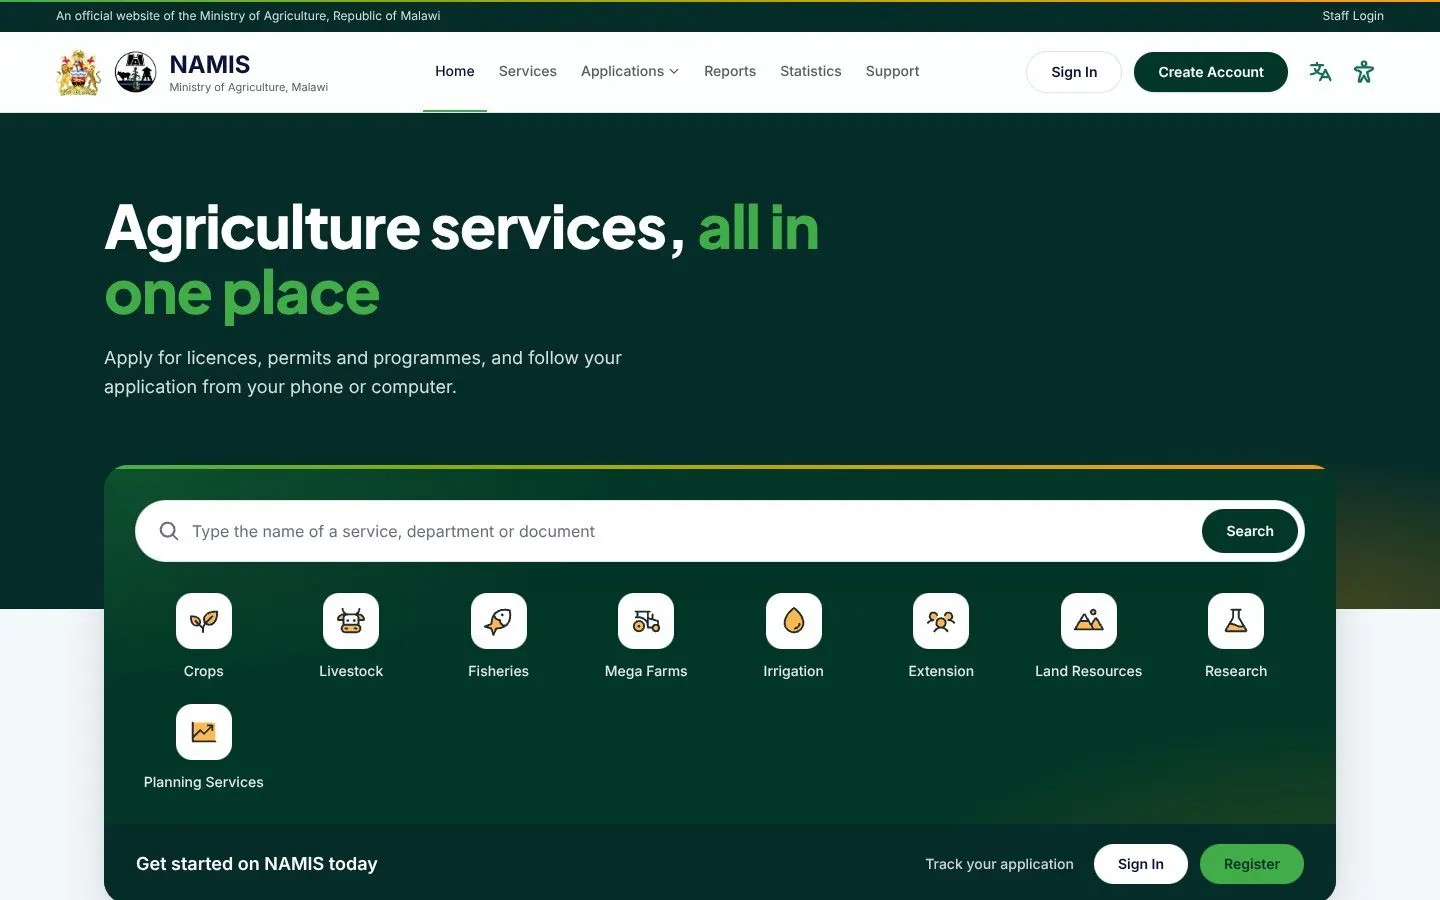Open the Fisheries fish icon
Screen dimensions: 1440x900
click(499, 621)
